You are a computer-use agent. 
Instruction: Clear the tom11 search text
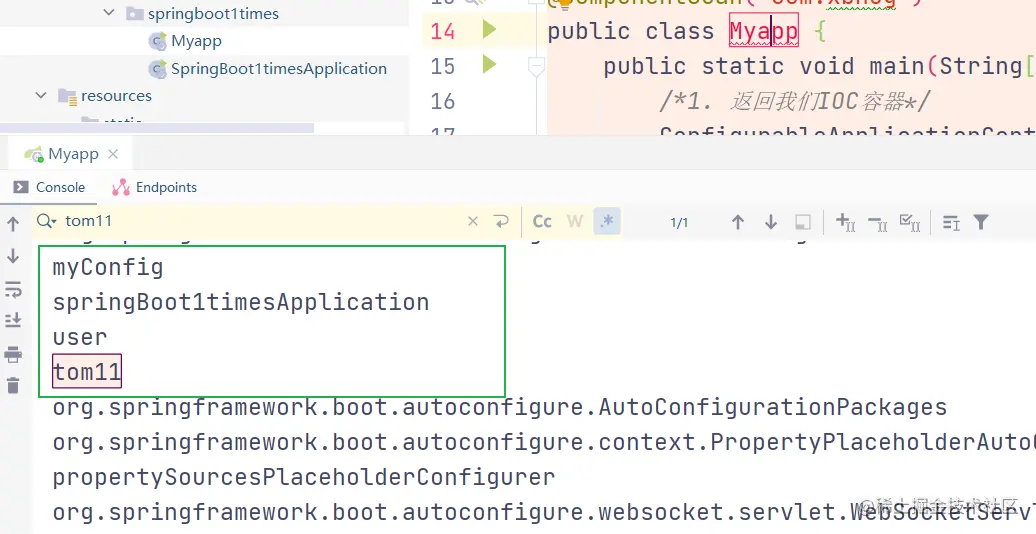click(473, 221)
